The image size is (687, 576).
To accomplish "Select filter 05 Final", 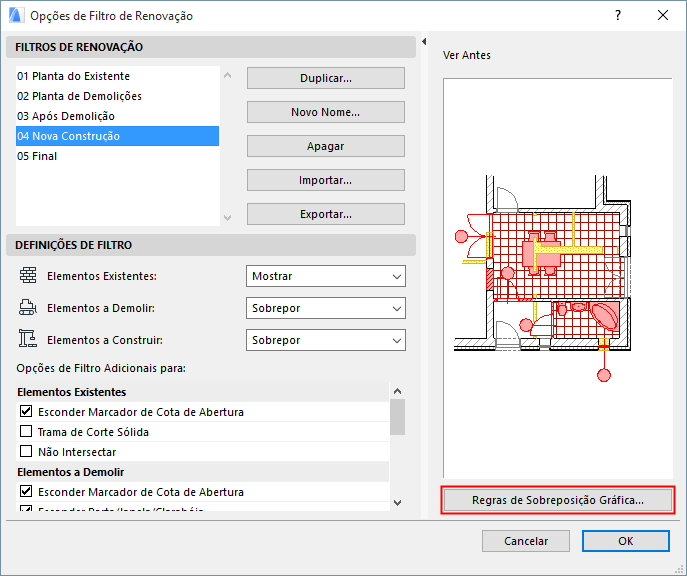I will tap(117, 156).
